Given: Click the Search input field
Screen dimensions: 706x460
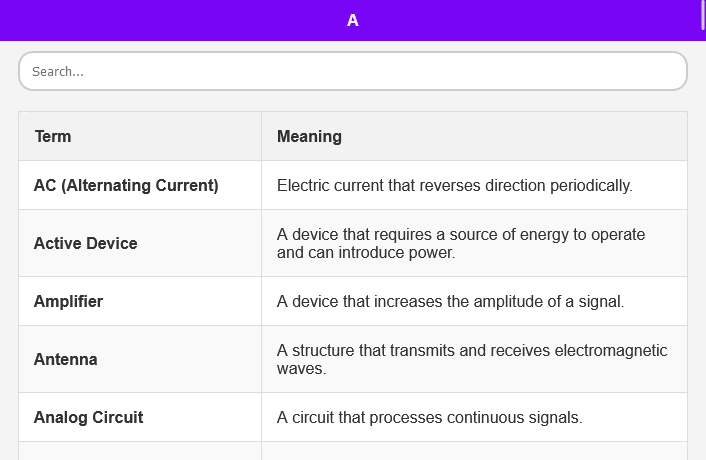Looking at the screenshot, I should coord(352,71).
